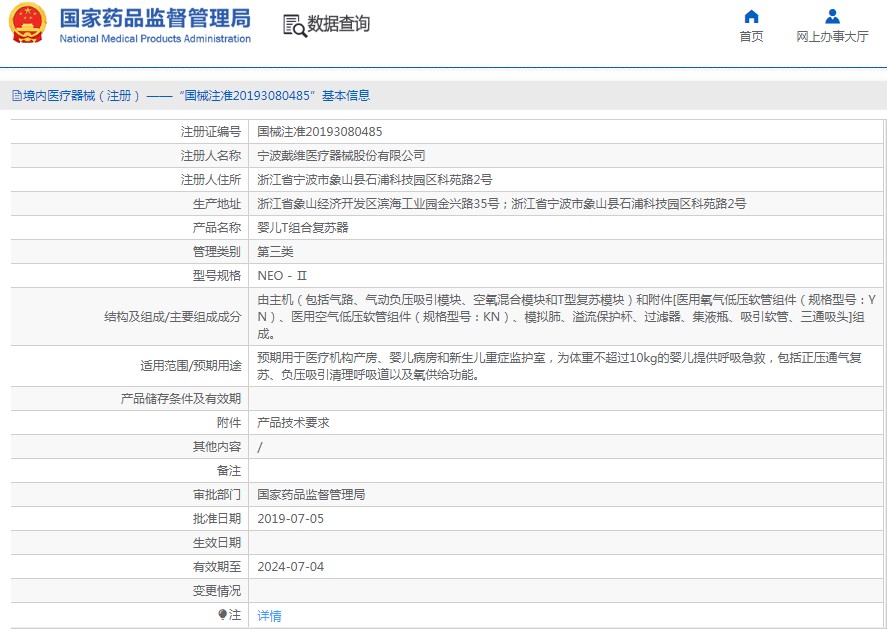Click the 批准日期 row label
Screen dimensions: 887x633
(217, 519)
